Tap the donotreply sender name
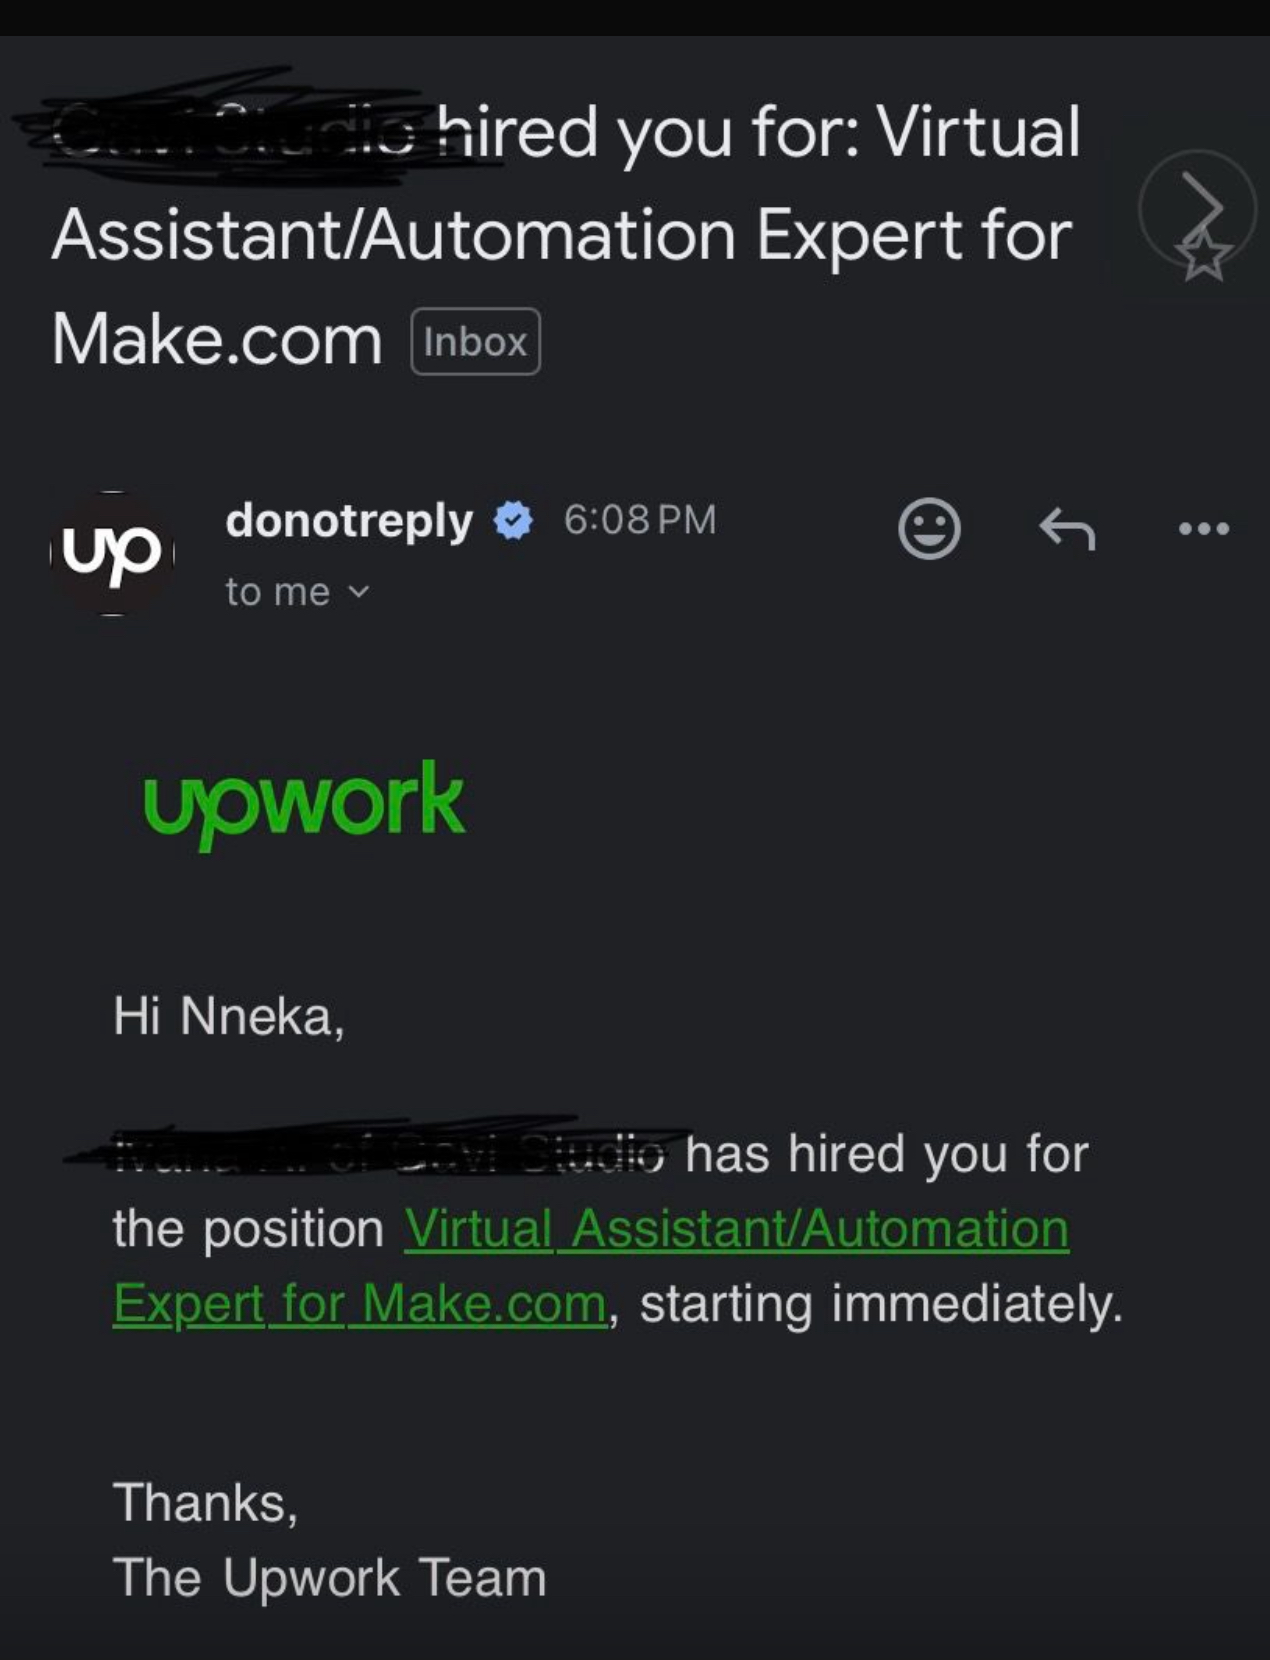The height and width of the screenshot is (1660, 1270). (x=349, y=521)
